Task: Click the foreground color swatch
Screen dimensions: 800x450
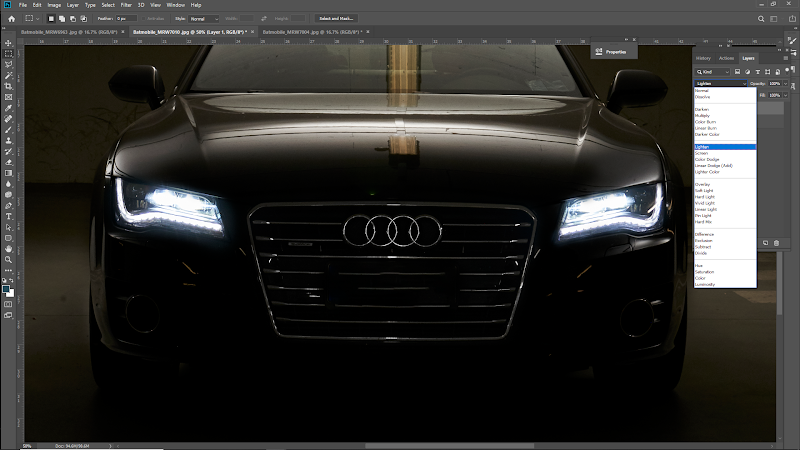Action: 6,289
